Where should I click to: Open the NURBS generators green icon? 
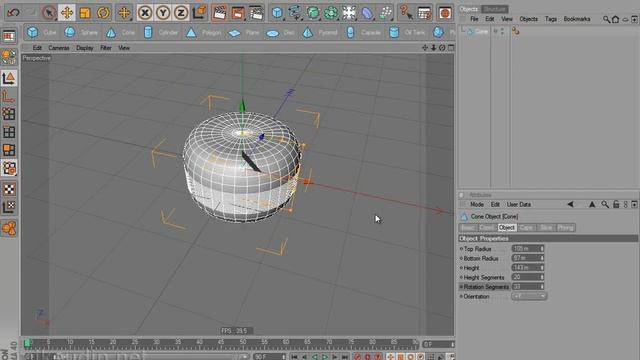point(313,13)
